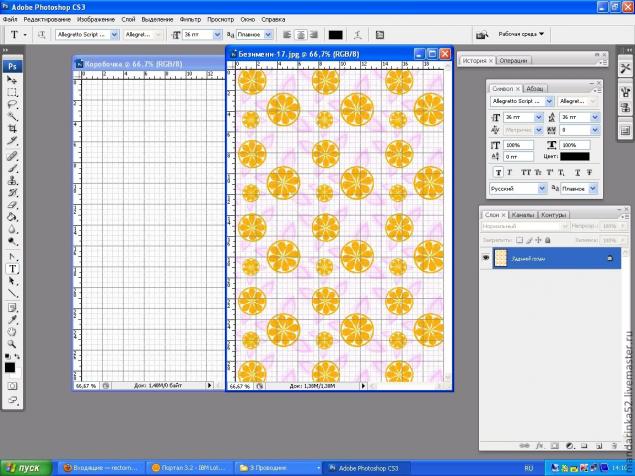Click the black text color swatch in options bar
Viewport: 635px width, 476px height.
click(x=335, y=34)
